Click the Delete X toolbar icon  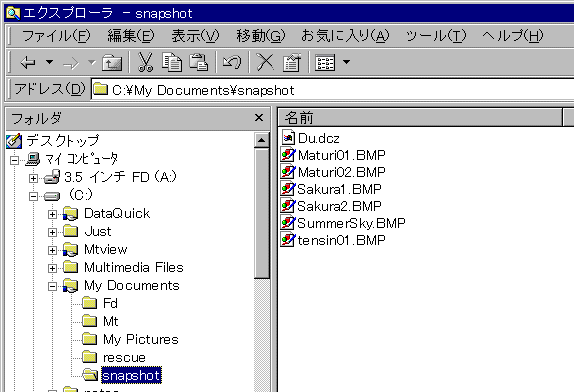[x=265, y=62]
